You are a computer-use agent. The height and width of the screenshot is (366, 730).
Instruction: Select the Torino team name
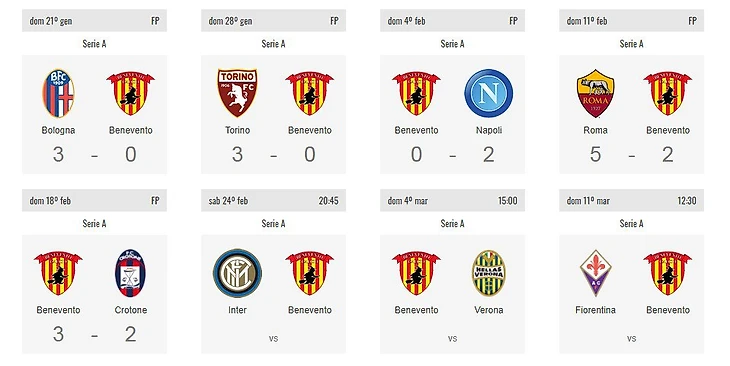(237, 130)
